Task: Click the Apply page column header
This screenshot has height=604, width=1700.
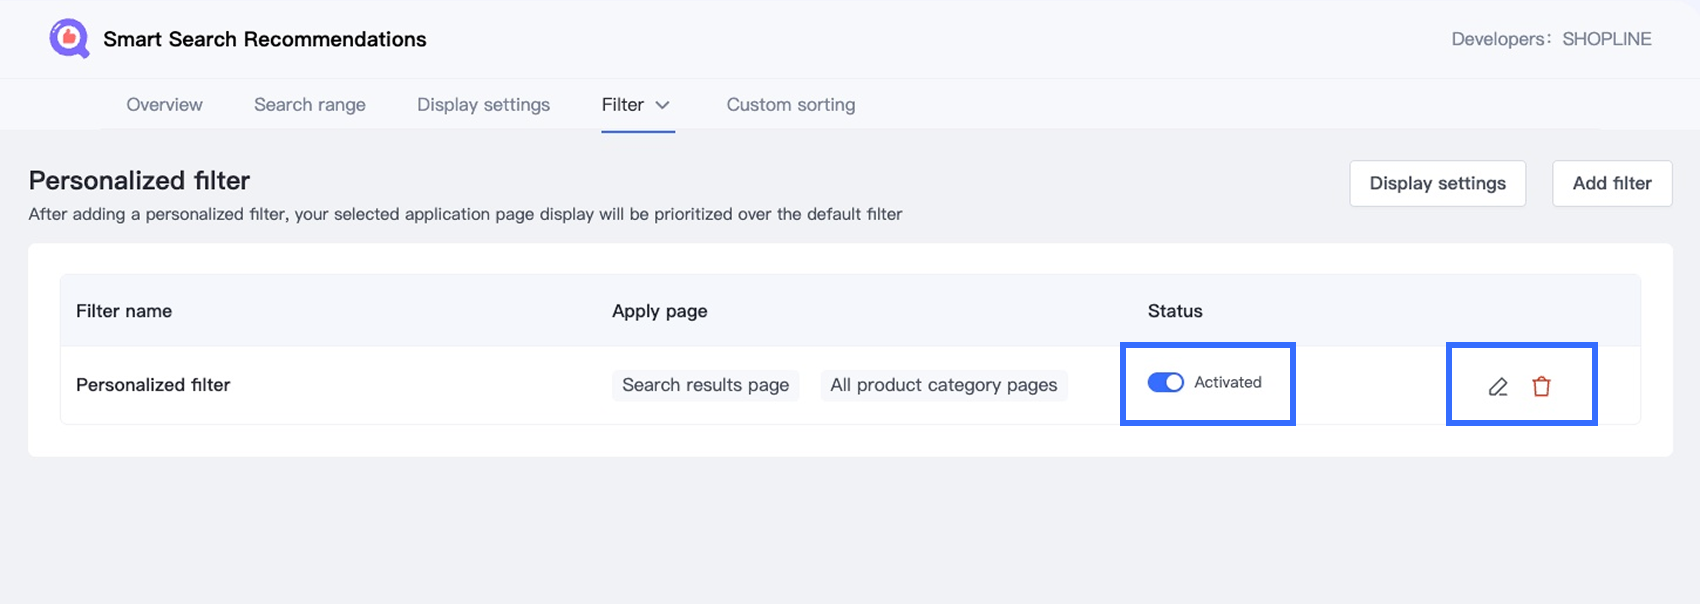Action: click(x=659, y=311)
